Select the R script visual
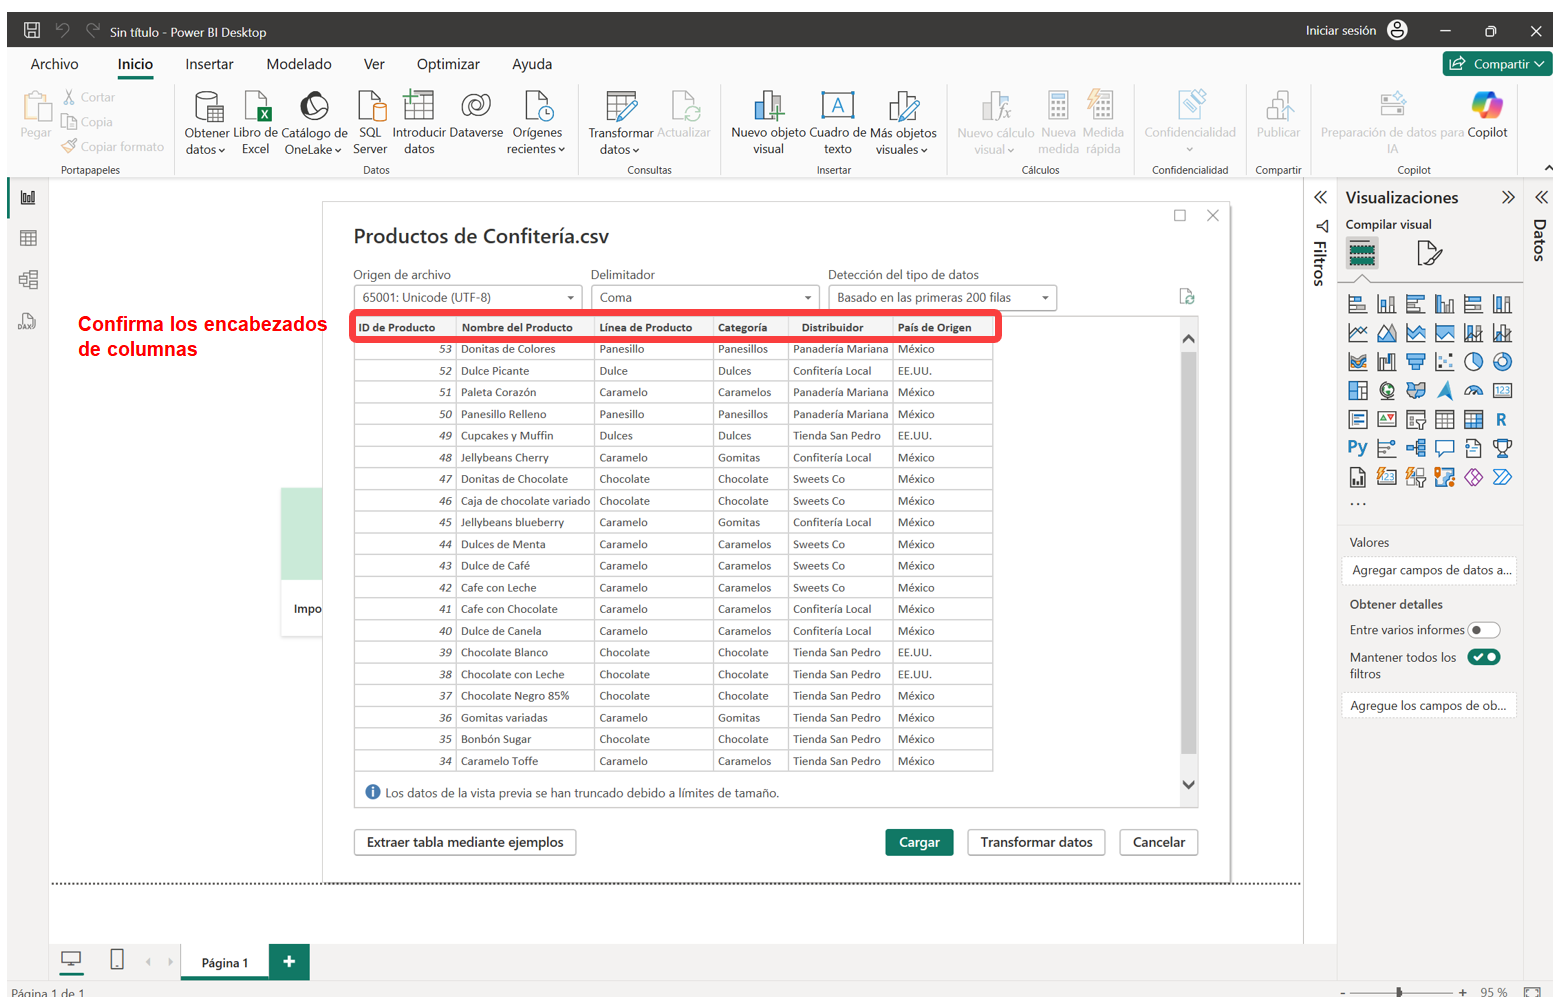This screenshot has width=1553, height=1002. (1502, 420)
